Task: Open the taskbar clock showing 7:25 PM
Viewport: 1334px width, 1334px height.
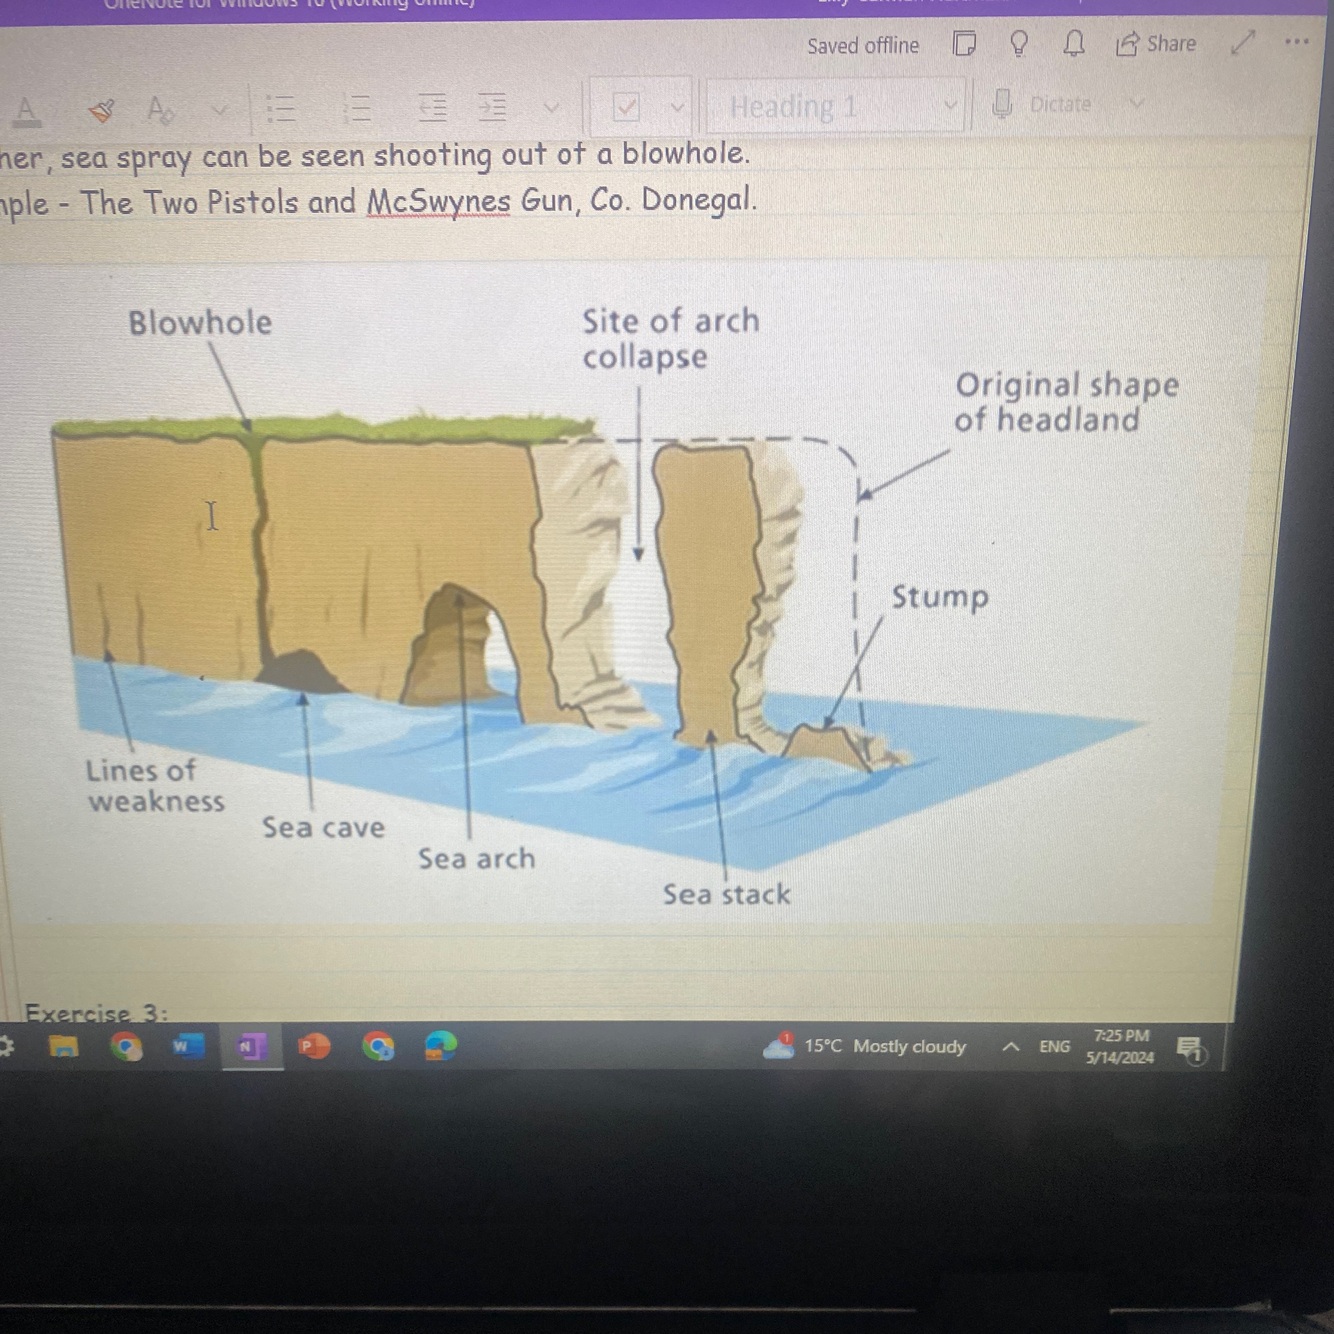Action: coord(1120,1047)
